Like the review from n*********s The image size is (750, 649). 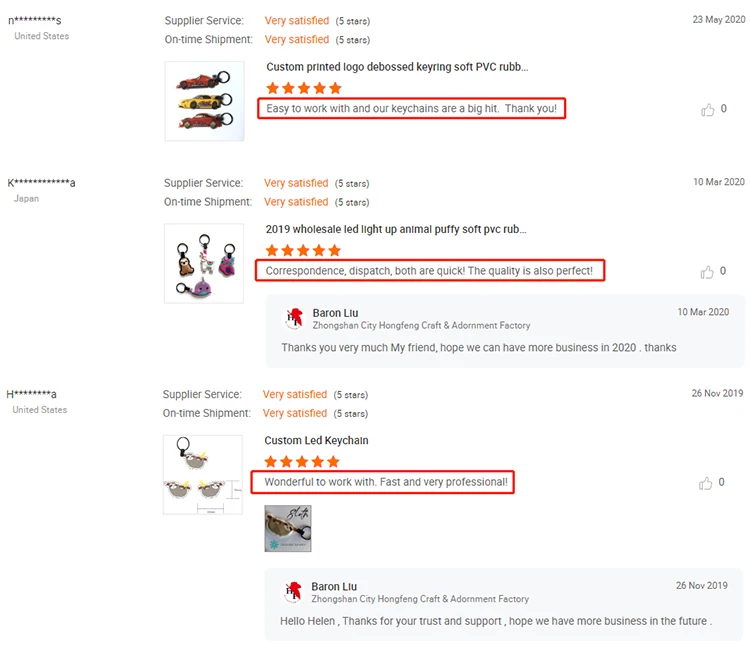[708, 110]
